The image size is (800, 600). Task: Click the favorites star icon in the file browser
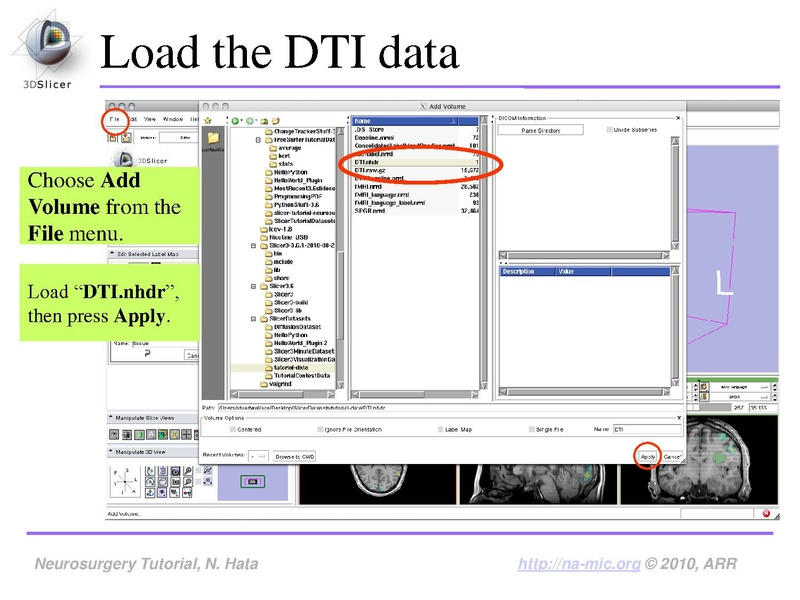pyautogui.click(x=207, y=119)
